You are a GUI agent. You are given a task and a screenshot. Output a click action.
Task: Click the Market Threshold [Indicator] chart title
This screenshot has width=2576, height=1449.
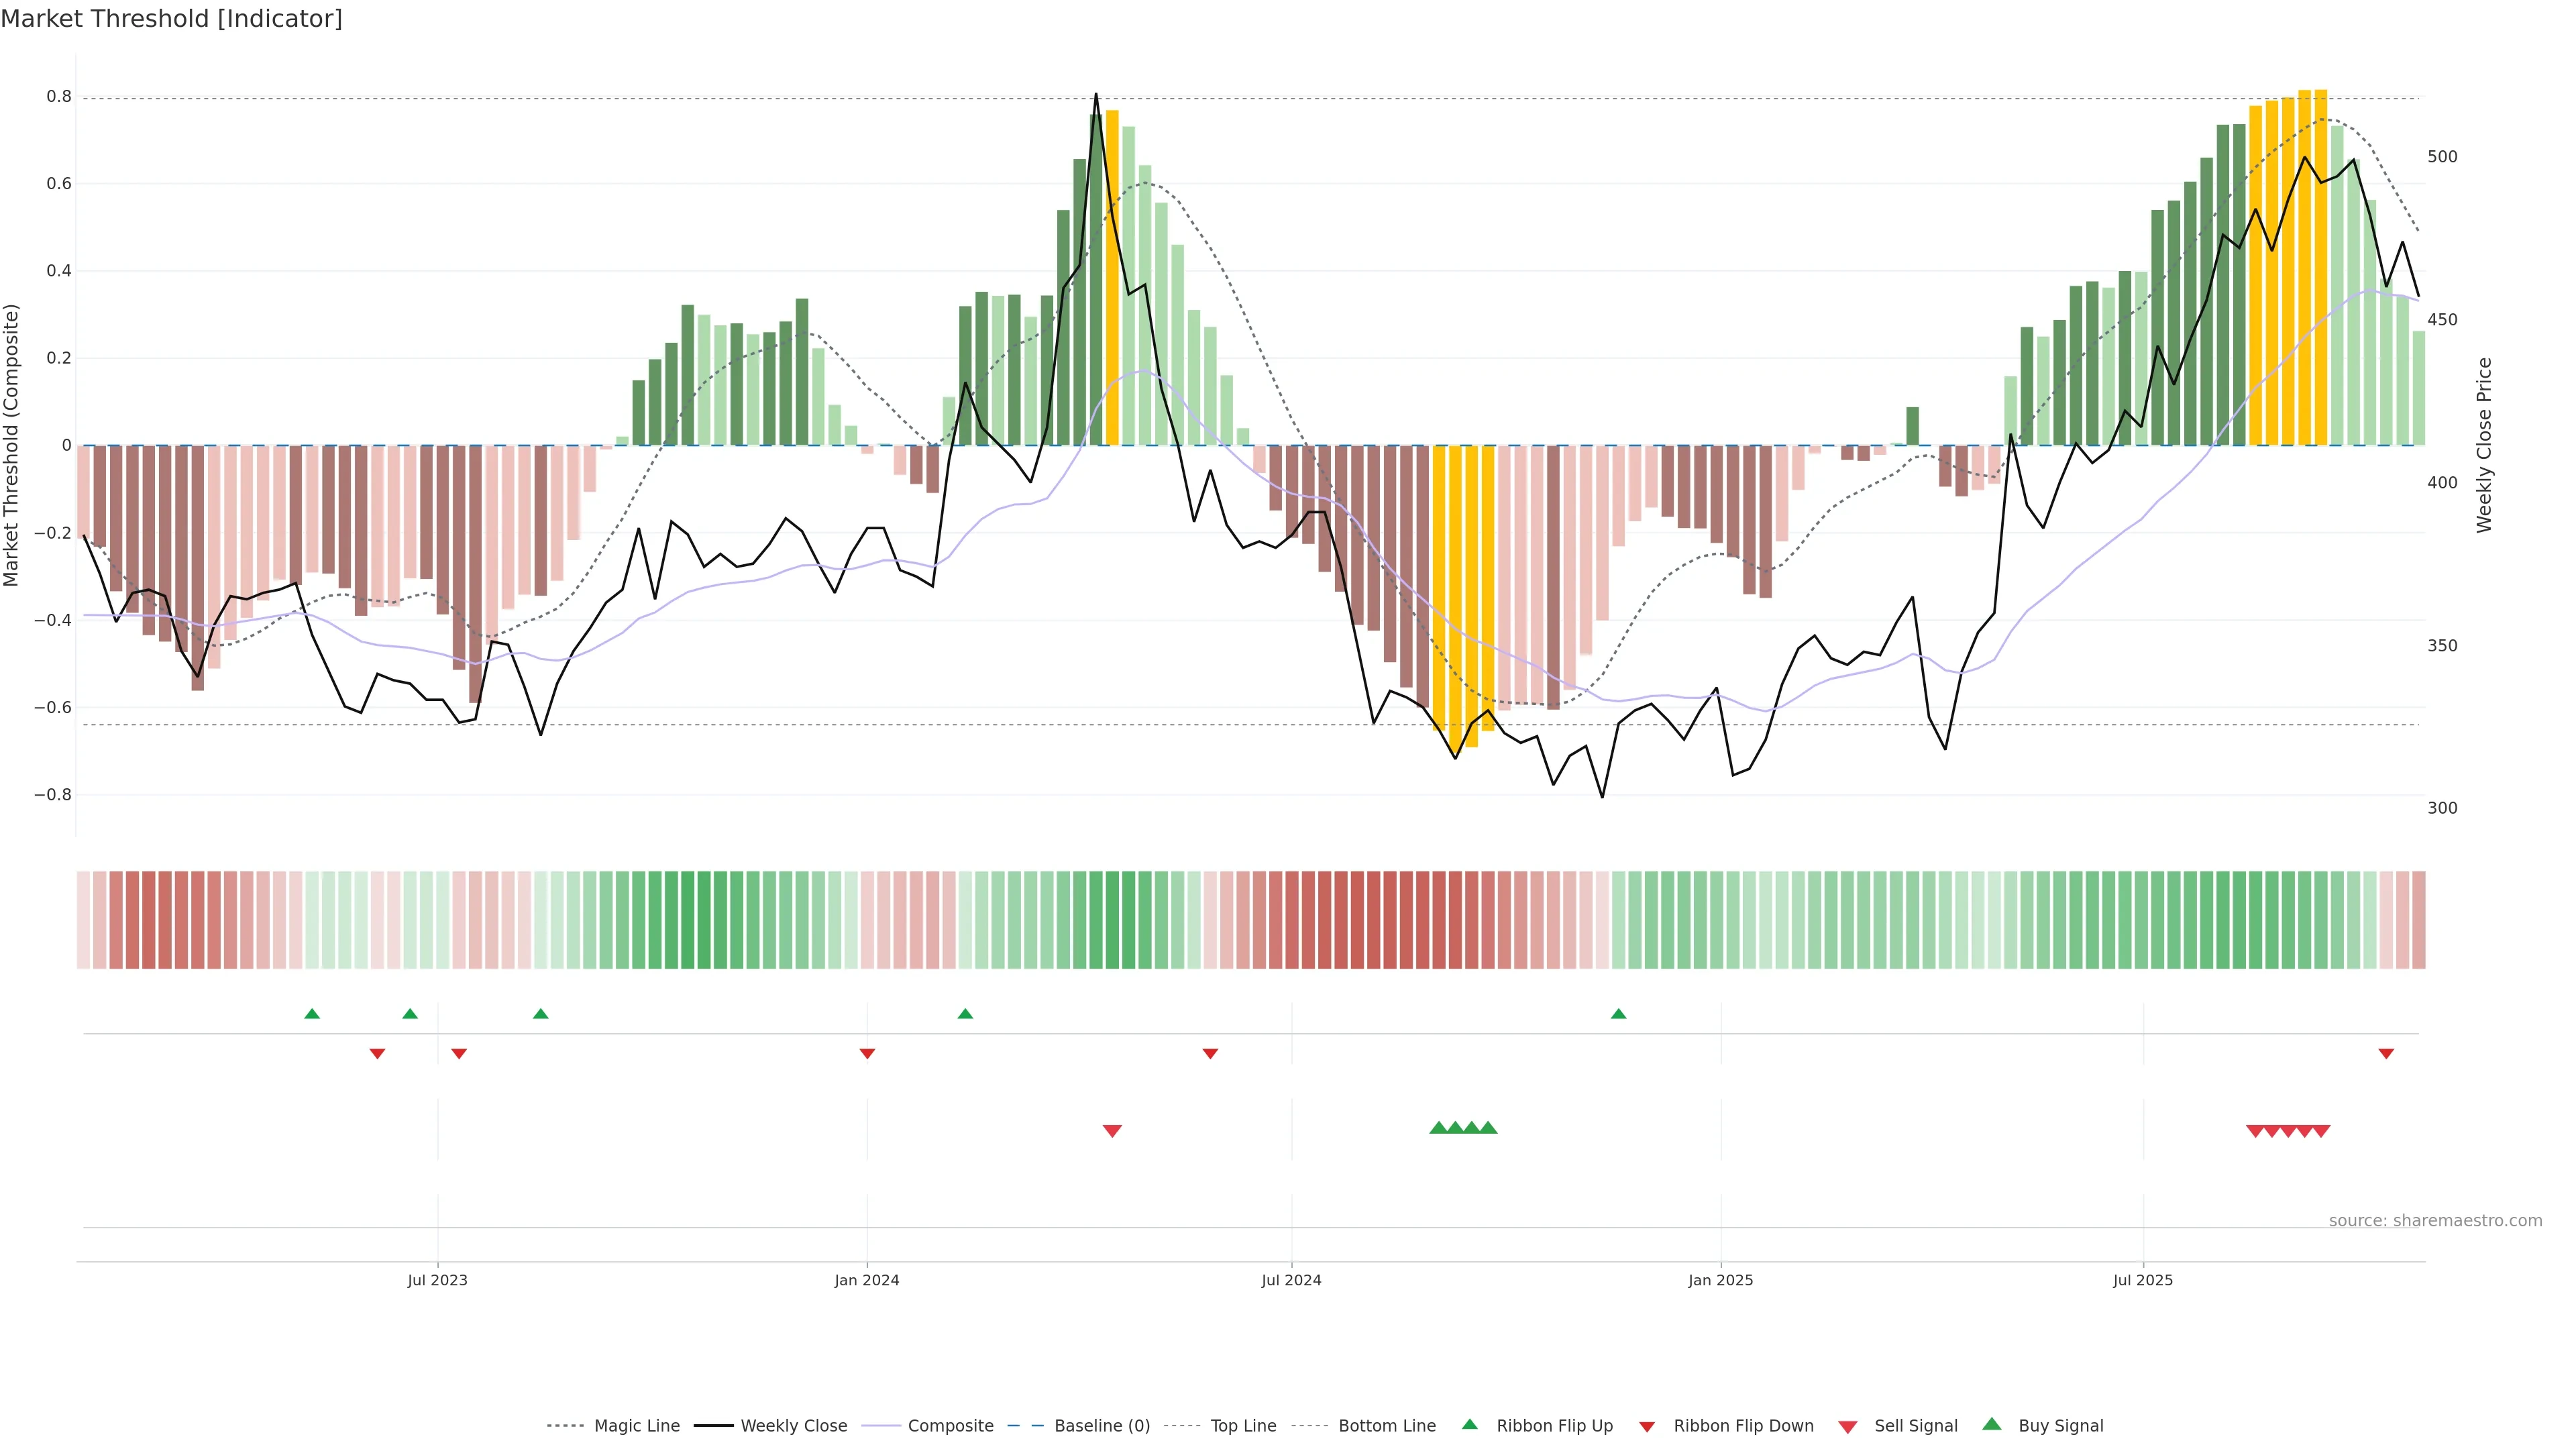pos(171,19)
